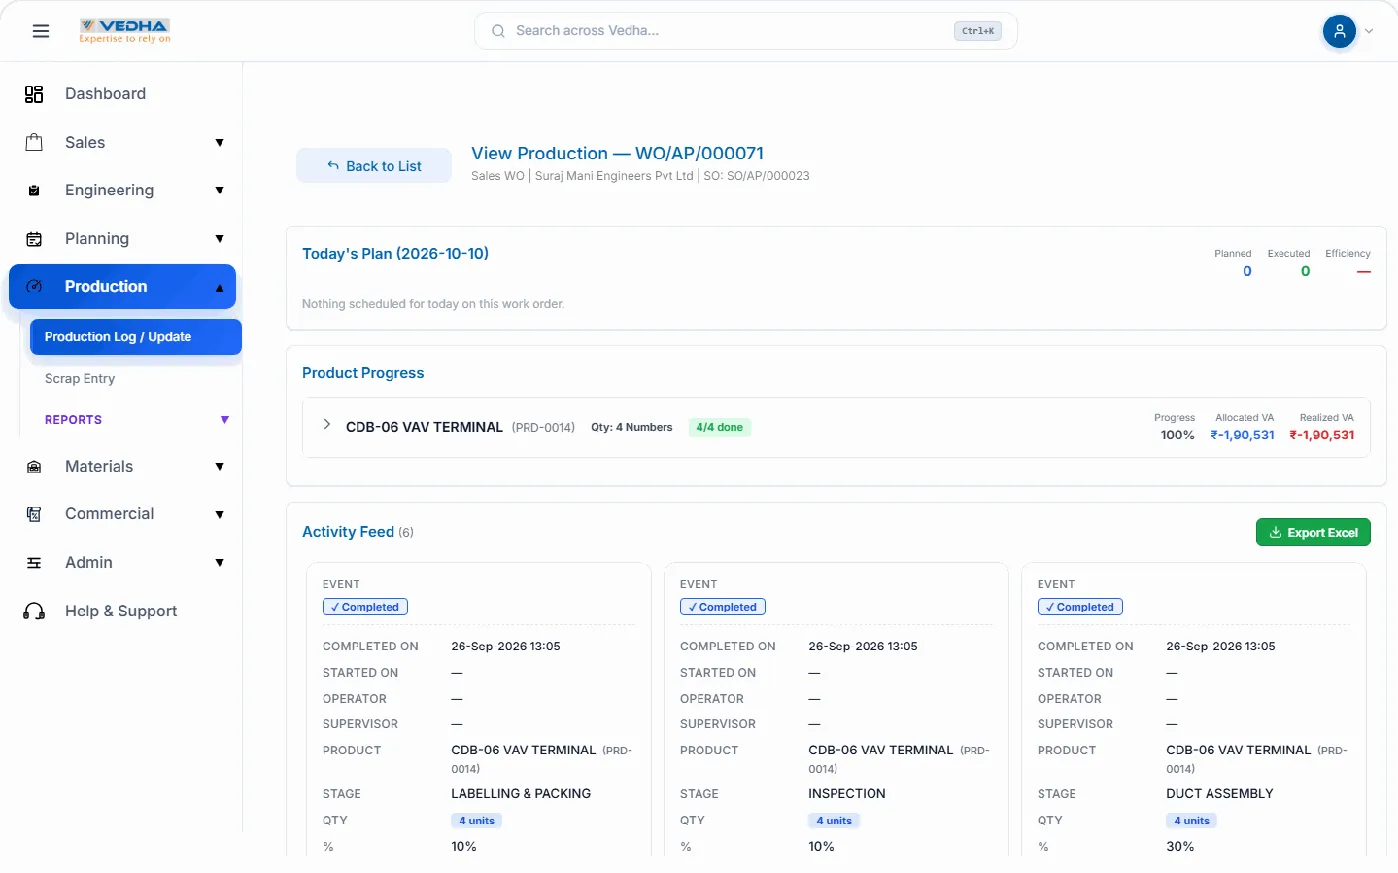Image resolution: width=1398 pixels, height=873 pixels.
Task: Expand the Engineering menu arrow
Action: tap(219, 191)
